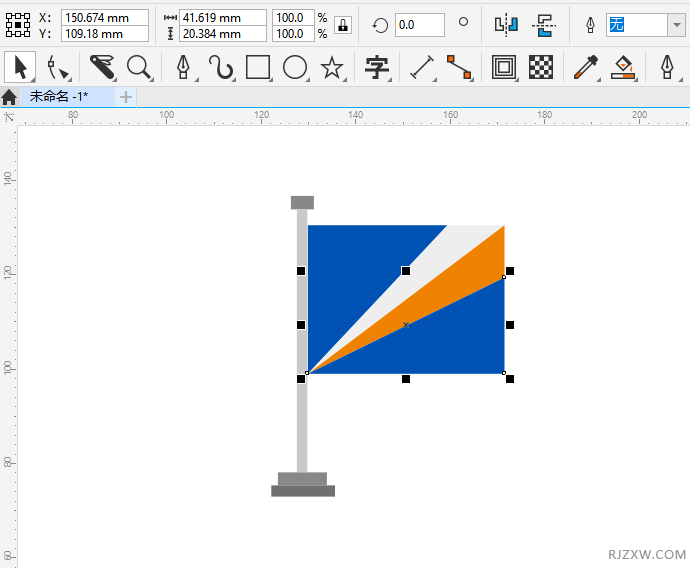This screenshot has height=568, width=690.
Task: Click the width field 41.619 mm
Action: pos(223,18)
